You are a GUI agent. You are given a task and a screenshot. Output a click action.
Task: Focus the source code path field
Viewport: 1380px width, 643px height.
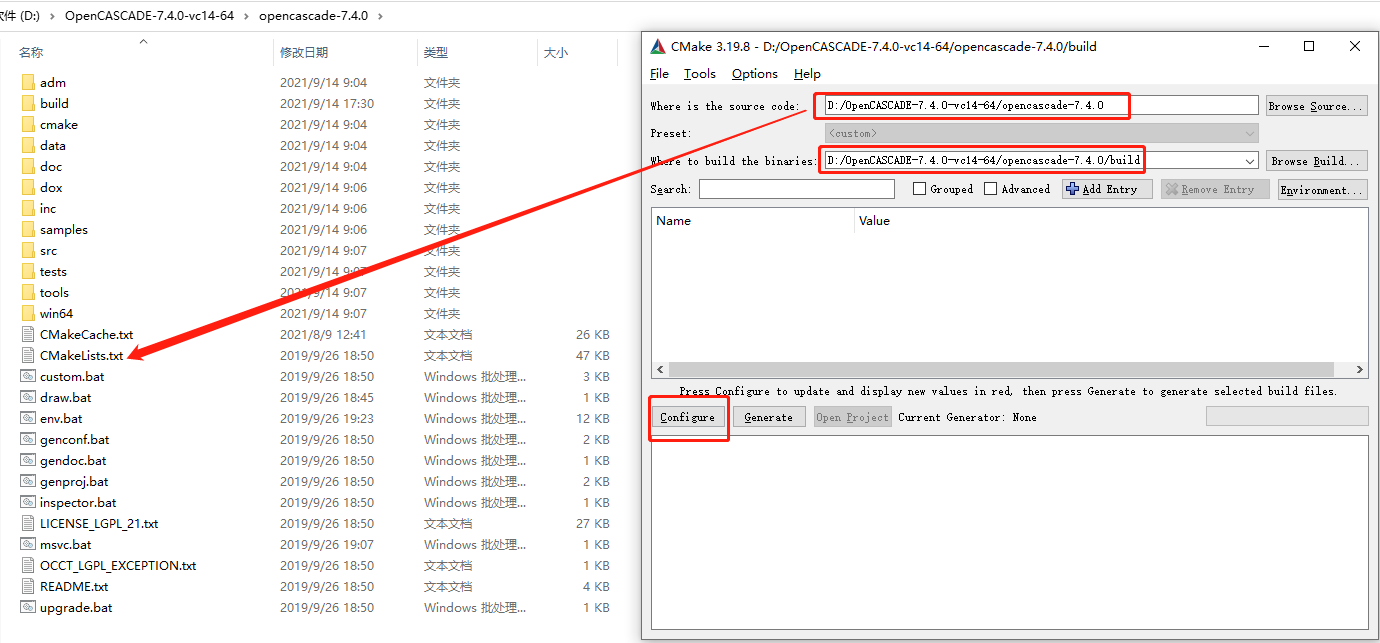(x=1041, y=105)
